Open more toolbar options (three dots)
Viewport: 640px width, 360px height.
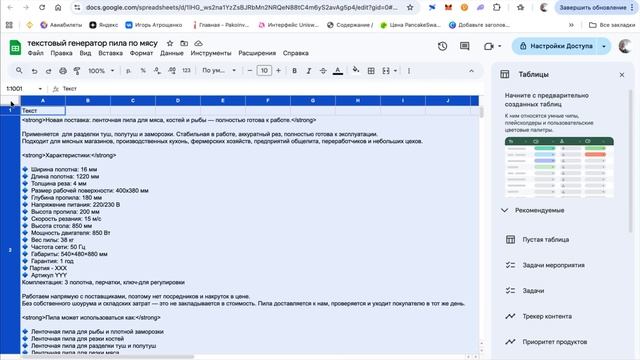[409, 71]
